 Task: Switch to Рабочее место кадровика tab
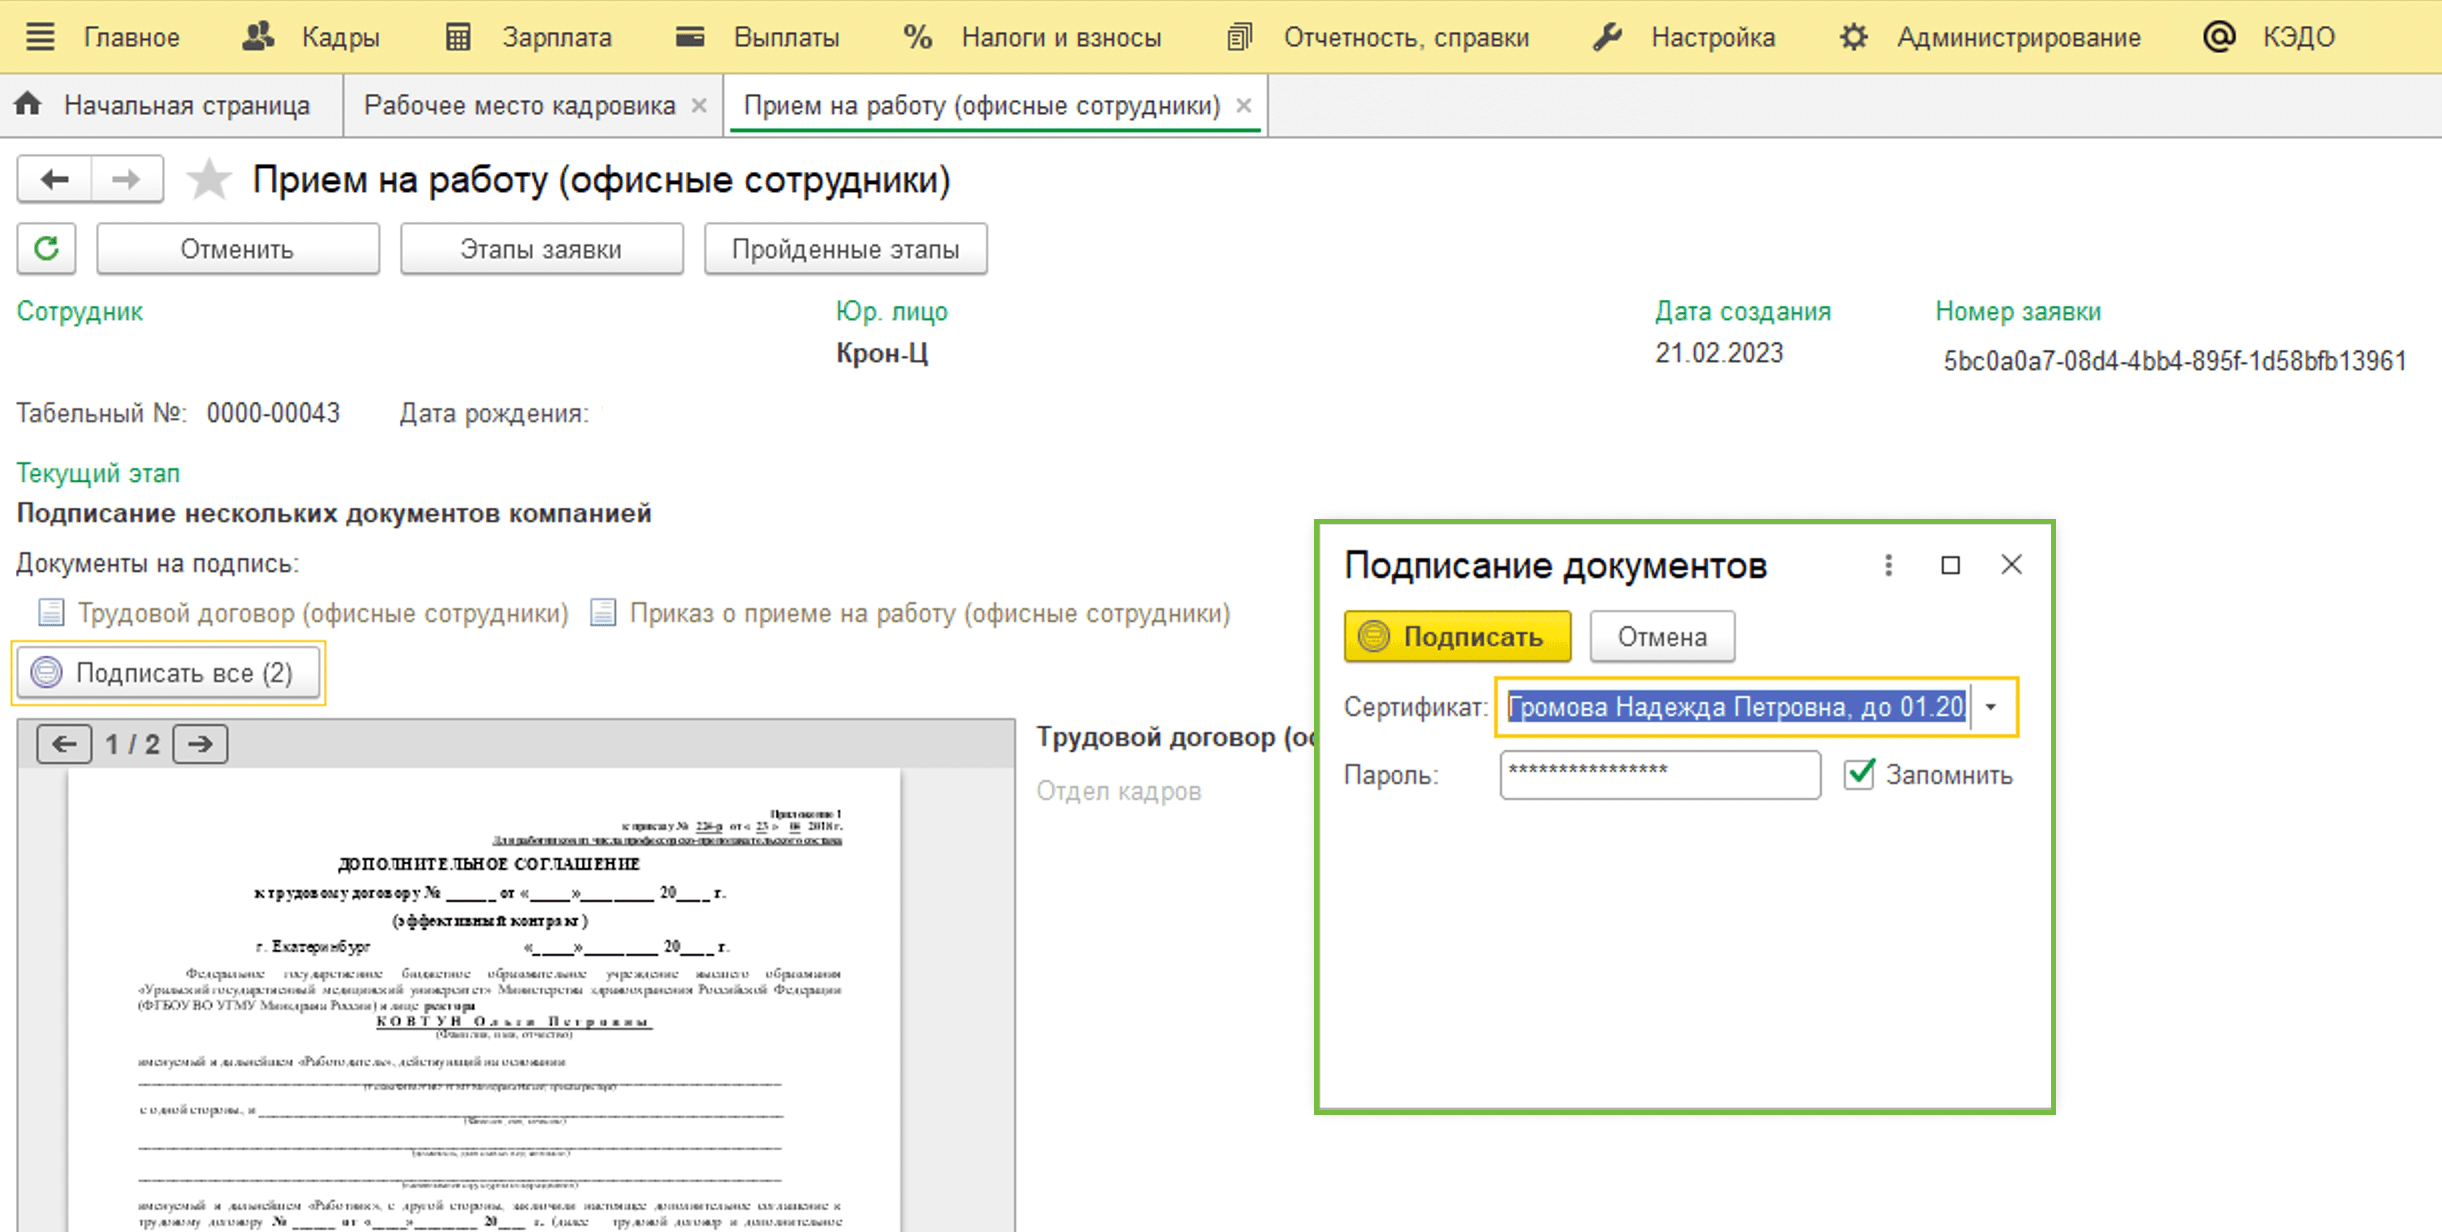point(519,105)
